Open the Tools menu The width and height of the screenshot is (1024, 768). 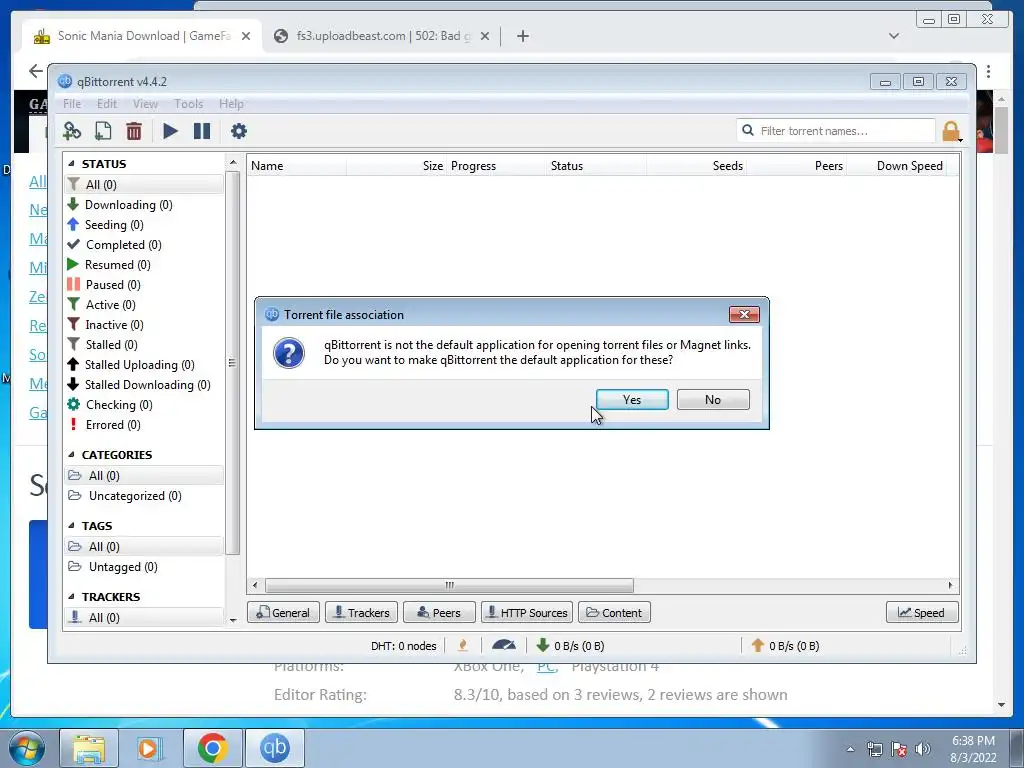[188, 104]
